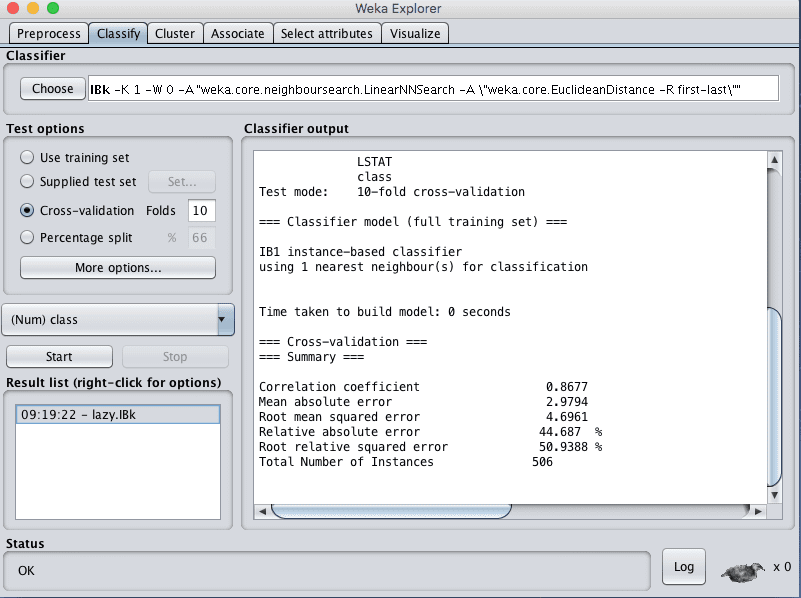Open the (Num) class attribute dropdown
This screenshot has height=598, width=801.
(118, 320)
